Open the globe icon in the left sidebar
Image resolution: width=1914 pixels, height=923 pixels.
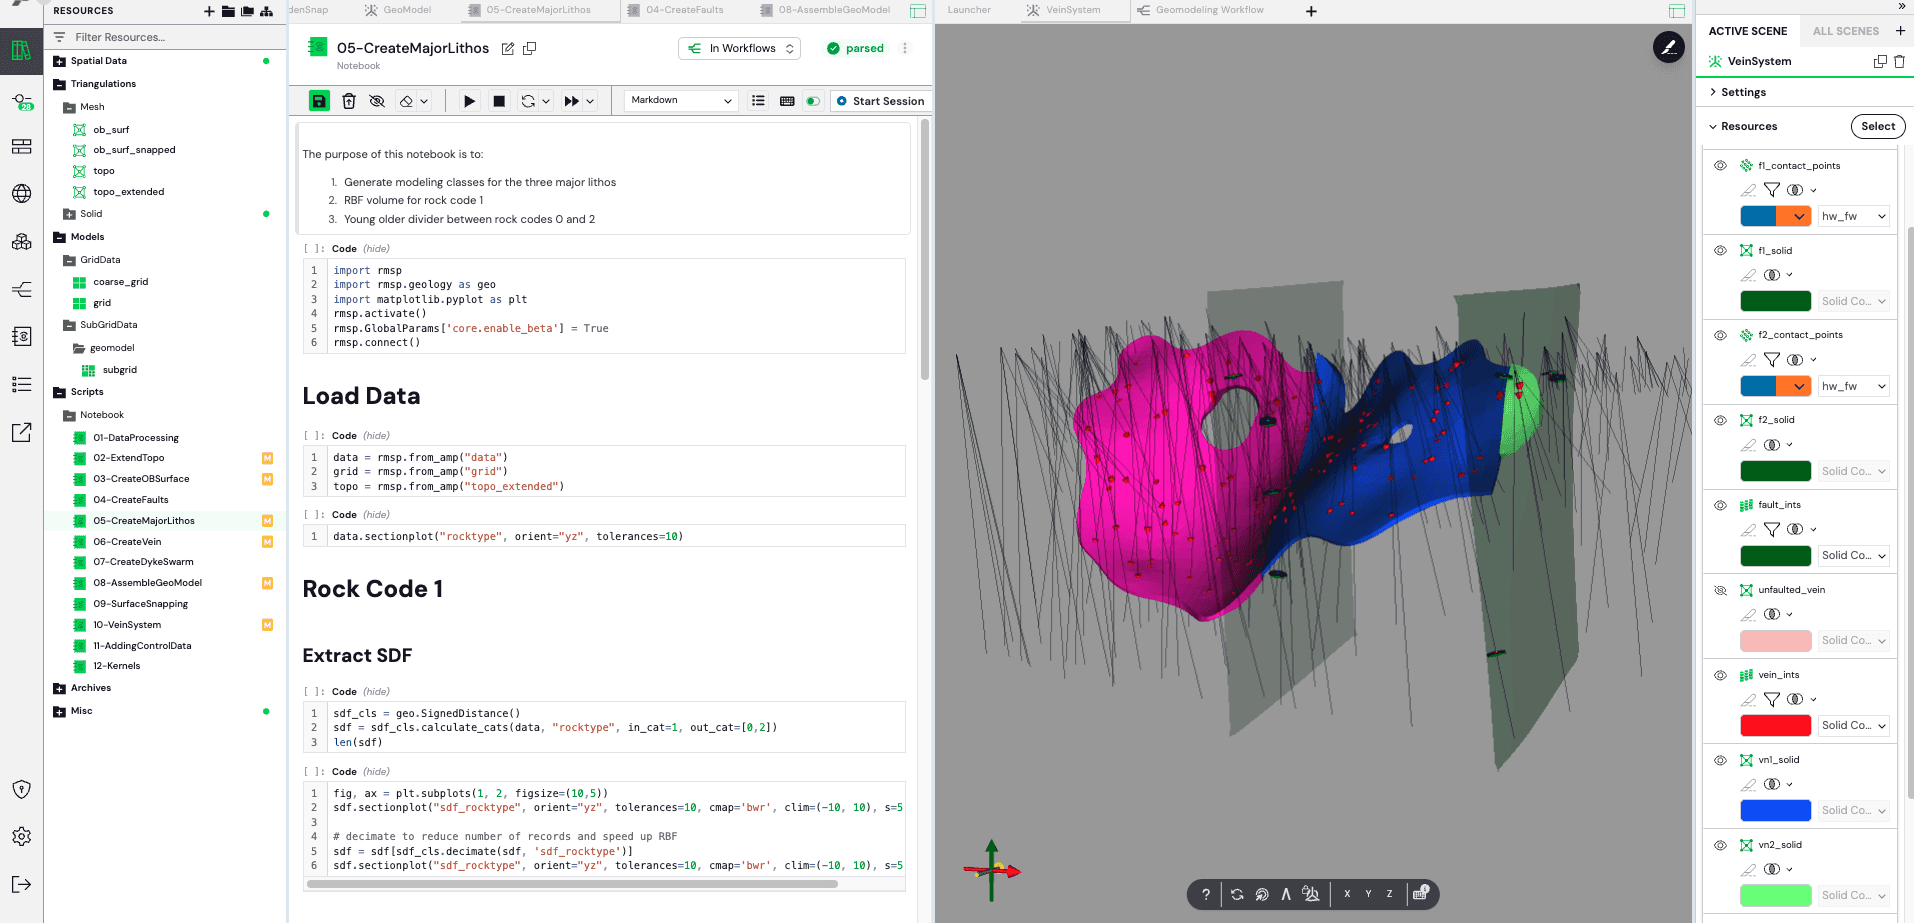pyautogui.click(x=21, y=194)
